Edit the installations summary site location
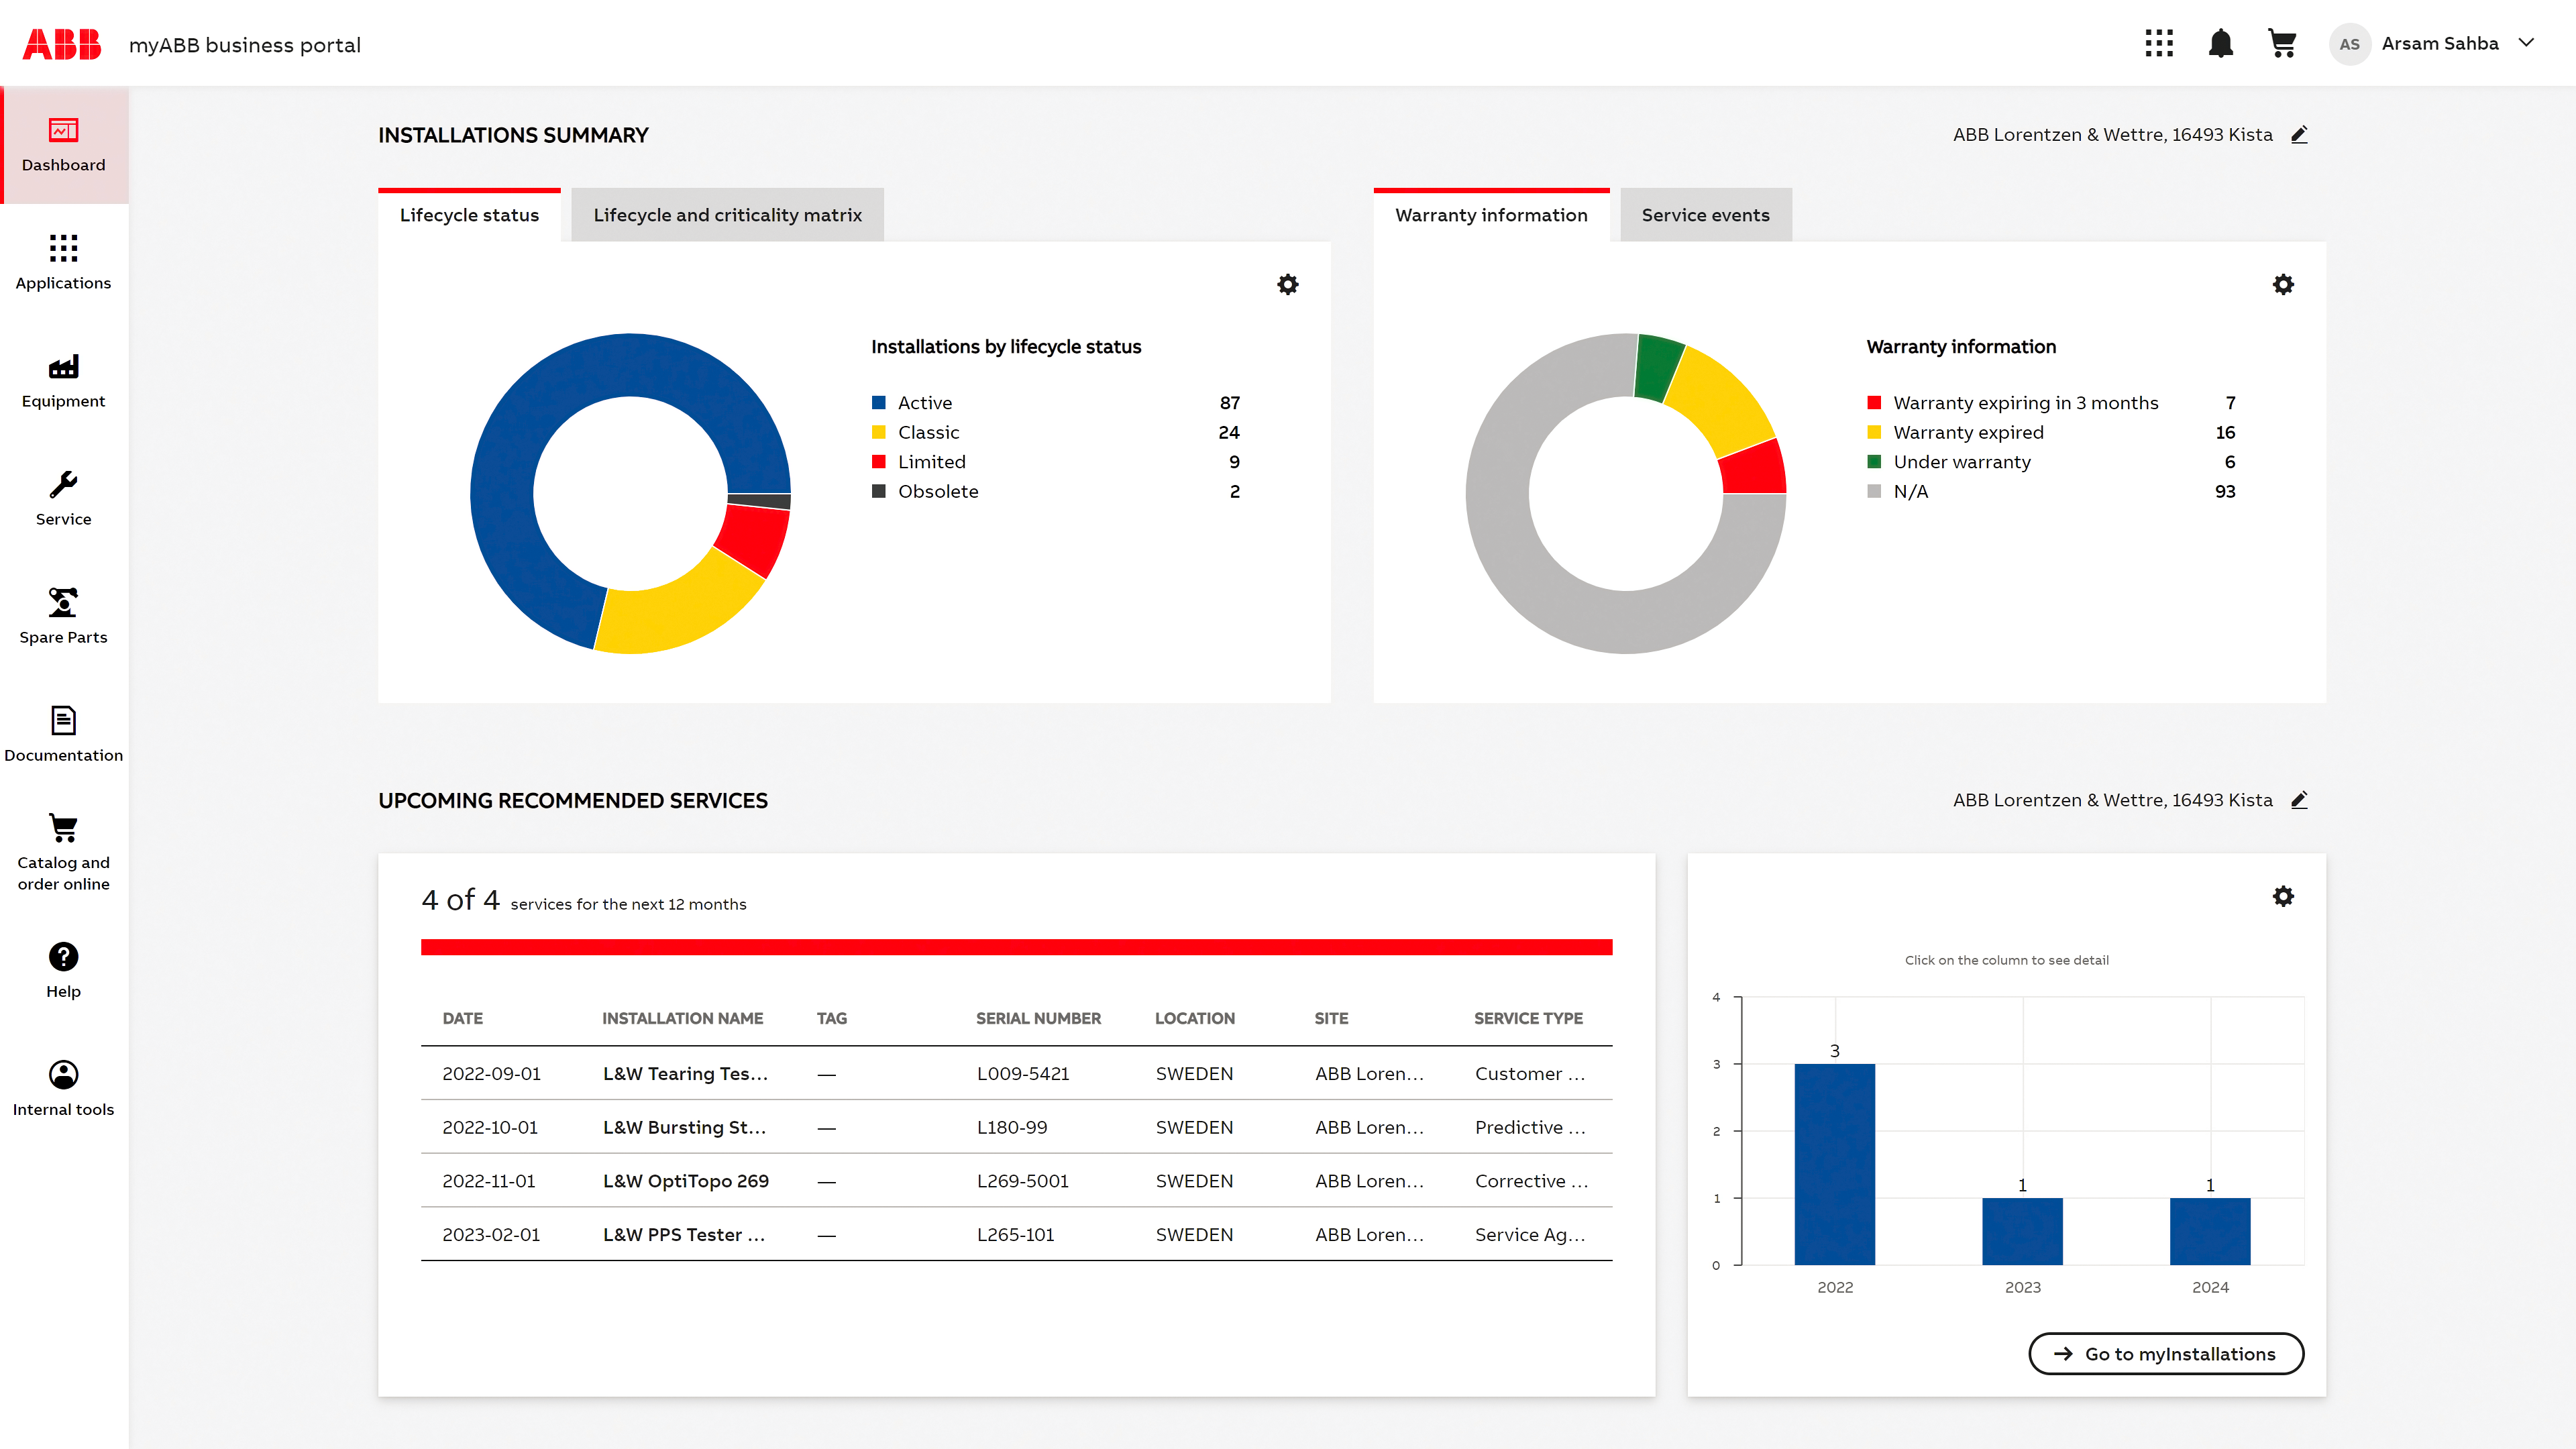This screenshot has width=2576, height=1449. pos(2299,135)
